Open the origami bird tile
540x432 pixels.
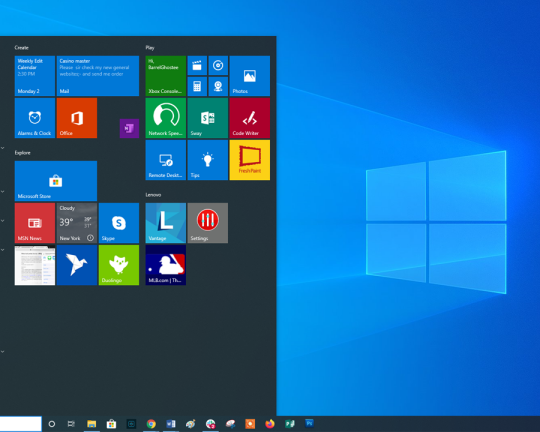pyautogui.click(x=77, y=265)
